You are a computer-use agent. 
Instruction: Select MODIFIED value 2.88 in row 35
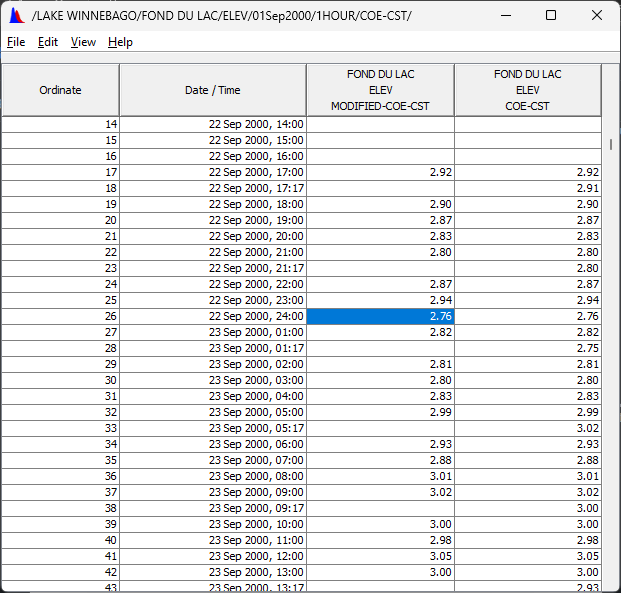pyautogui.click(x=380, y=460)
